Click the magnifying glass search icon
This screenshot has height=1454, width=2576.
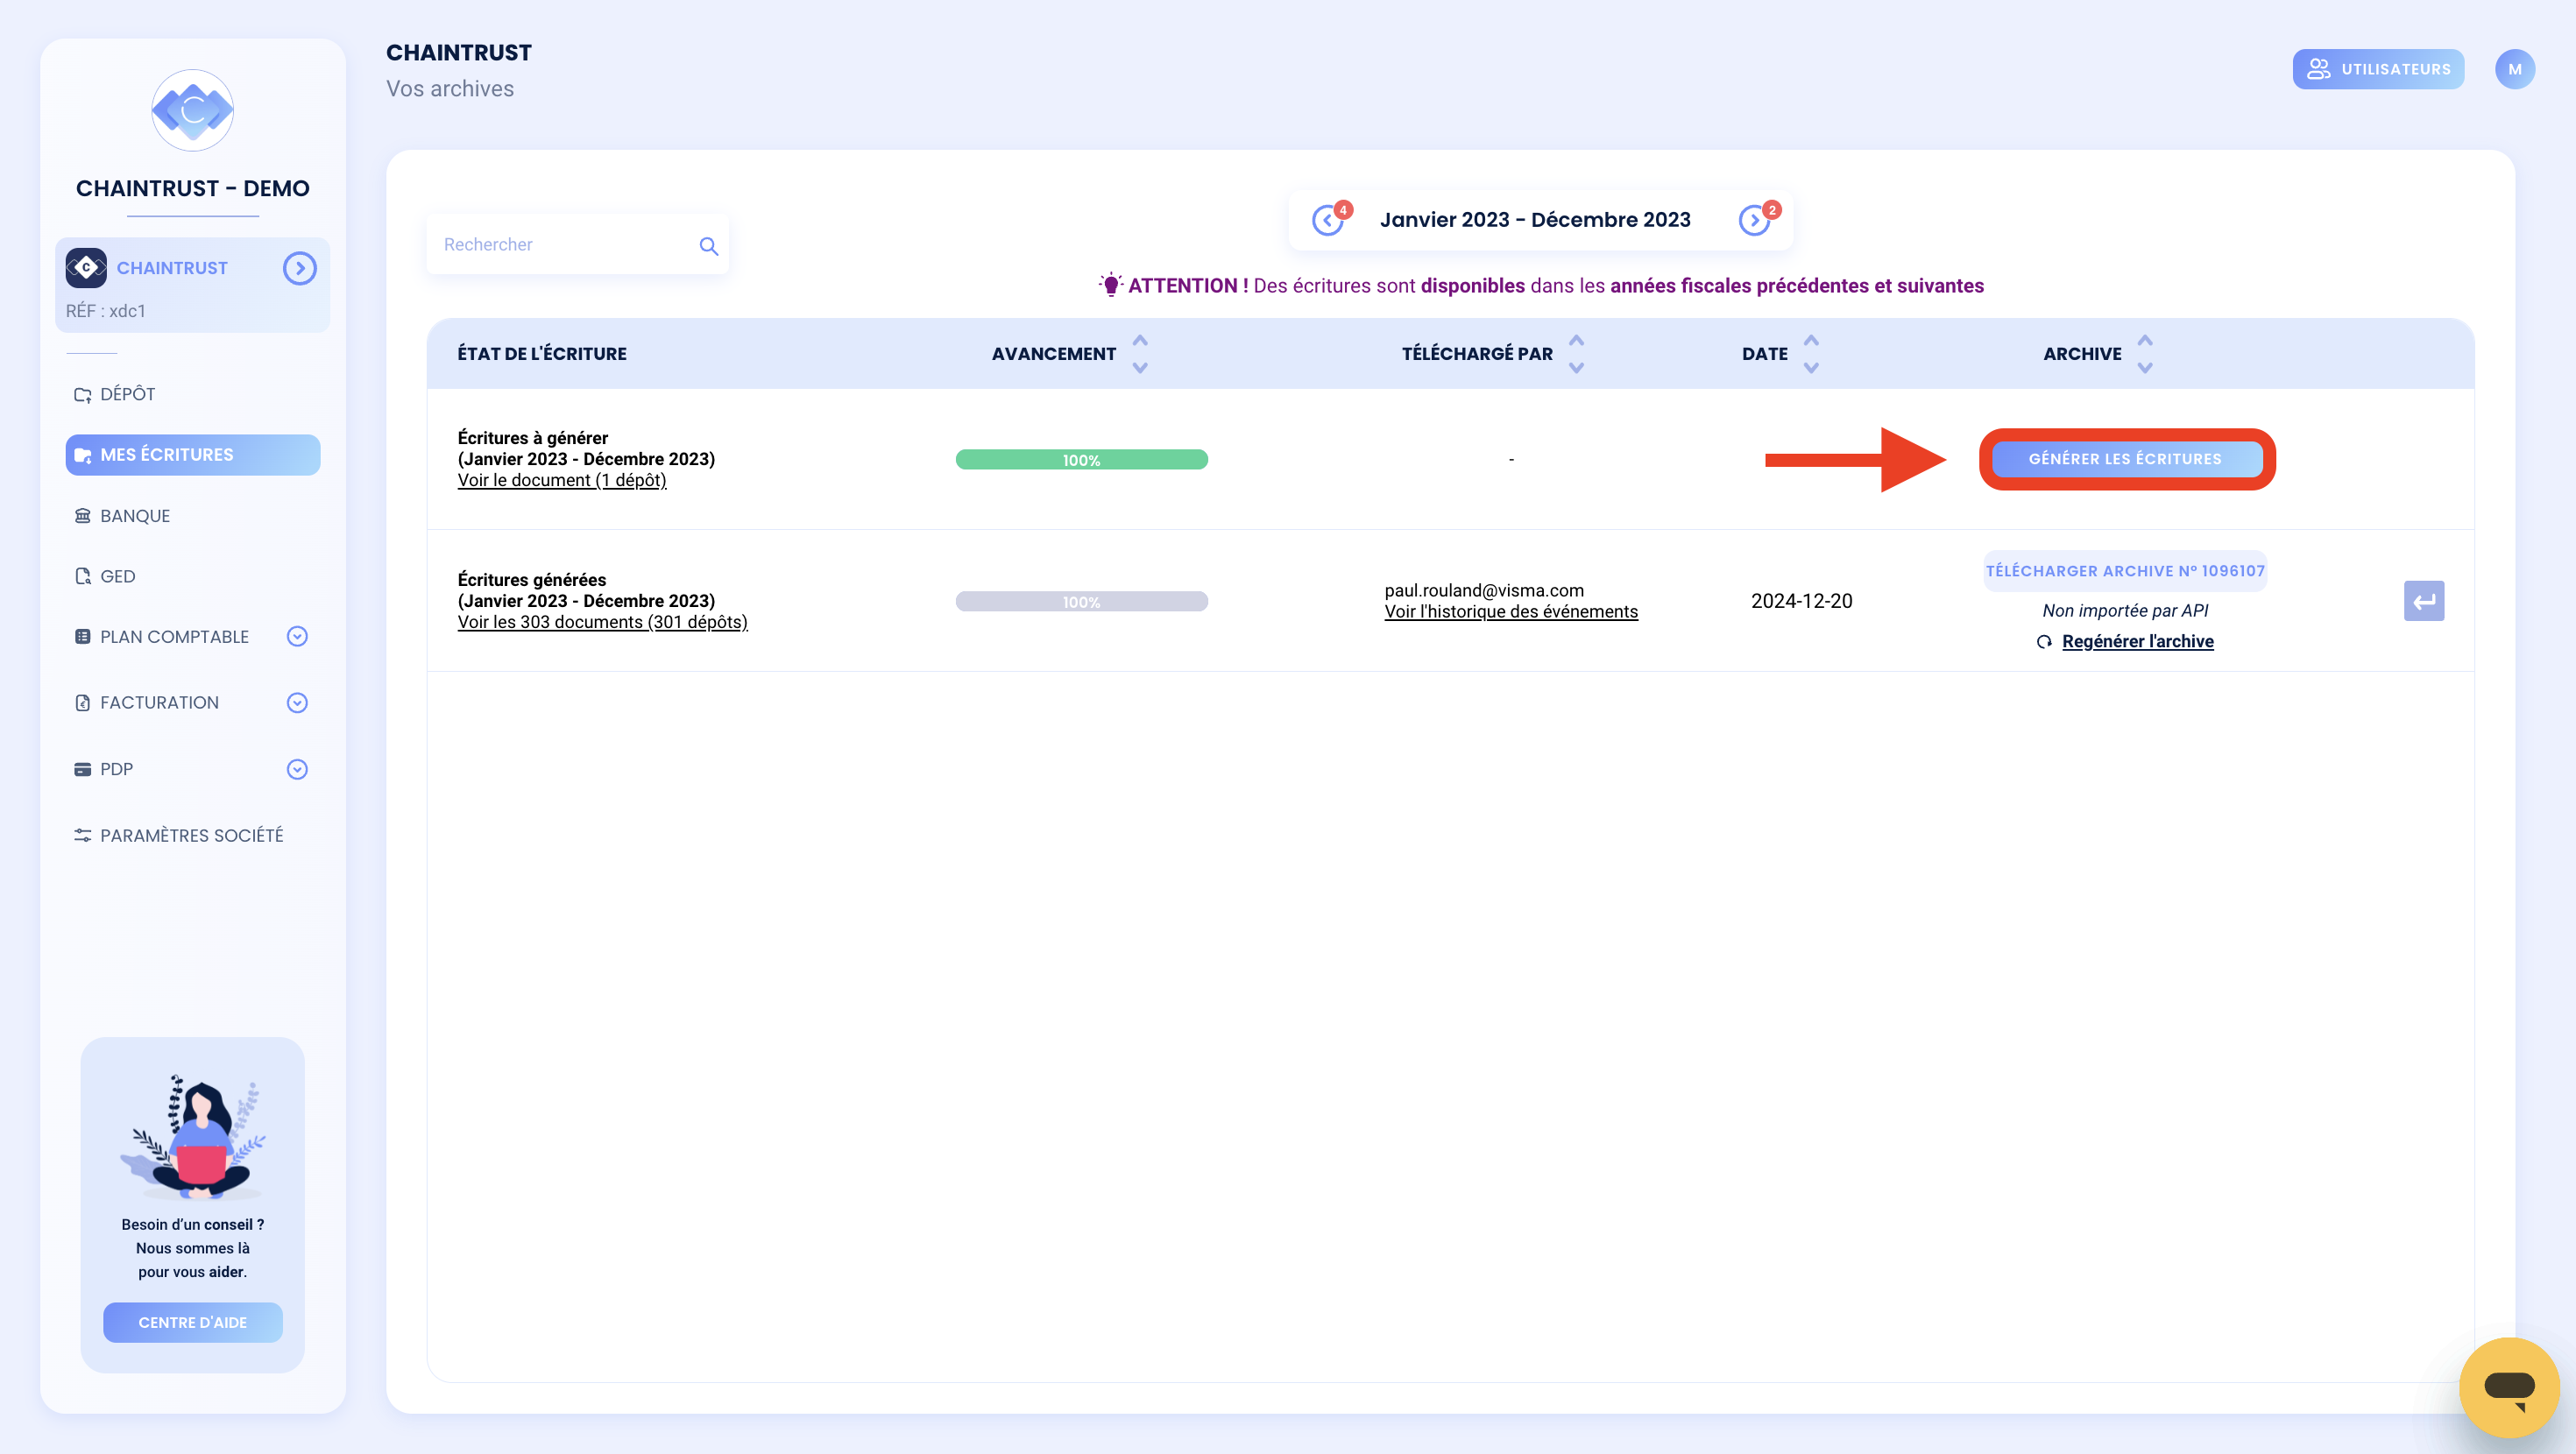coord(708,245)
